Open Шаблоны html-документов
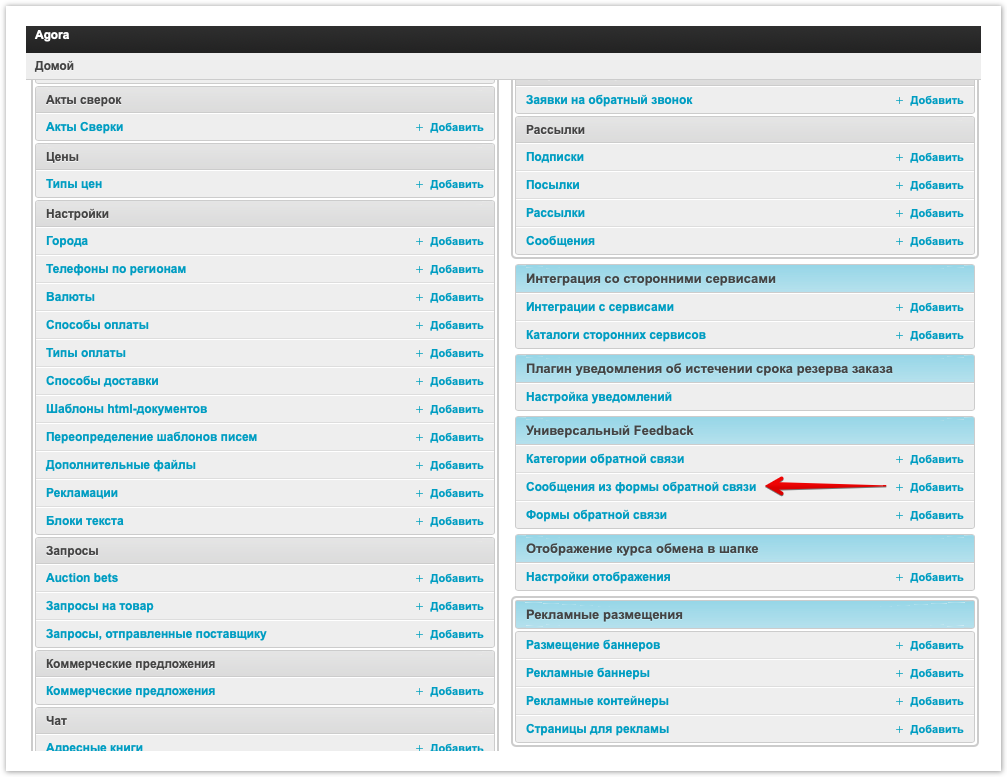 coord(127,409)
